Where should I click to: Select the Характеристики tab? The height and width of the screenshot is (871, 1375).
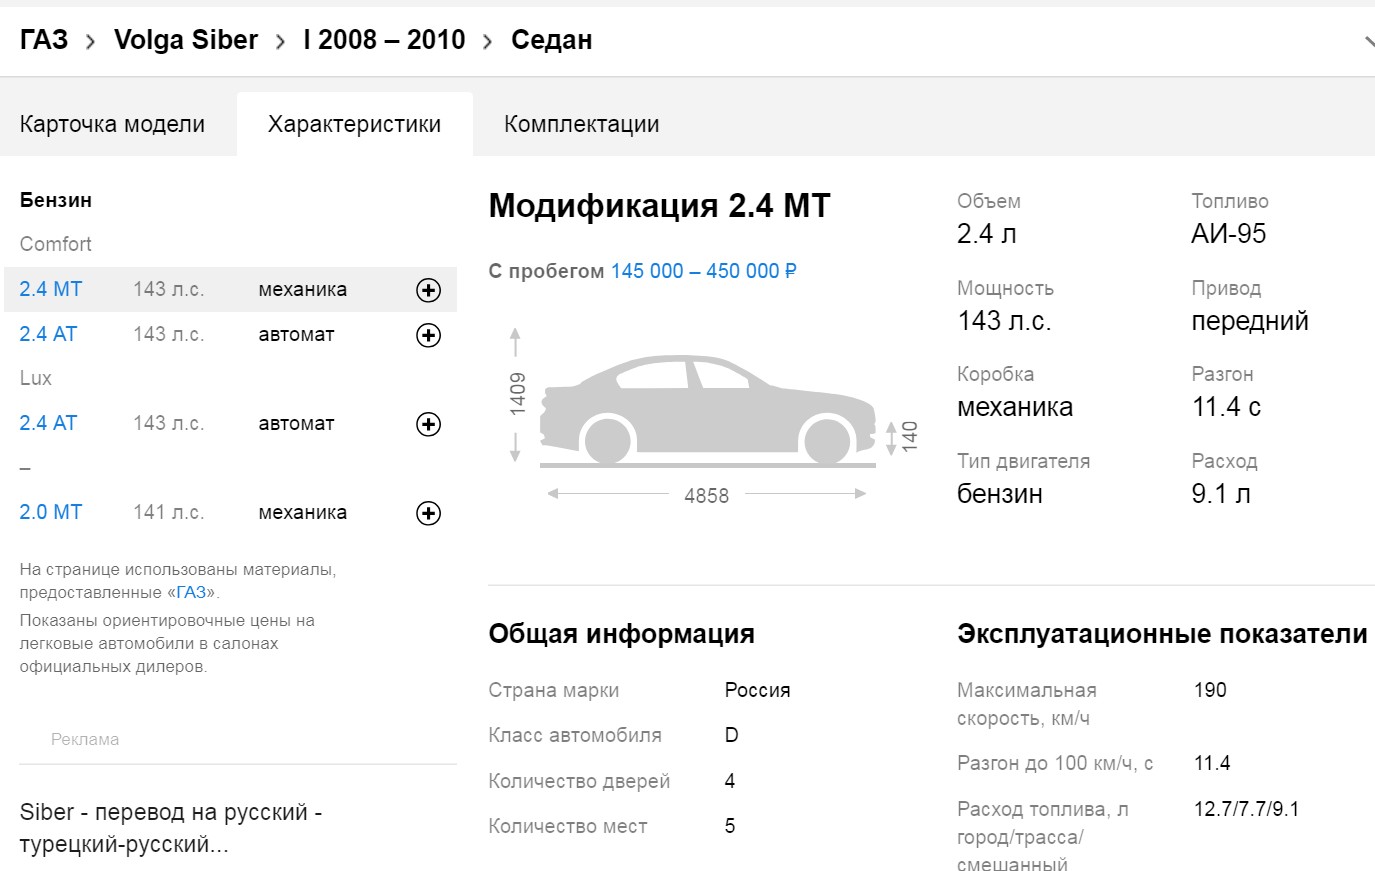355,124
